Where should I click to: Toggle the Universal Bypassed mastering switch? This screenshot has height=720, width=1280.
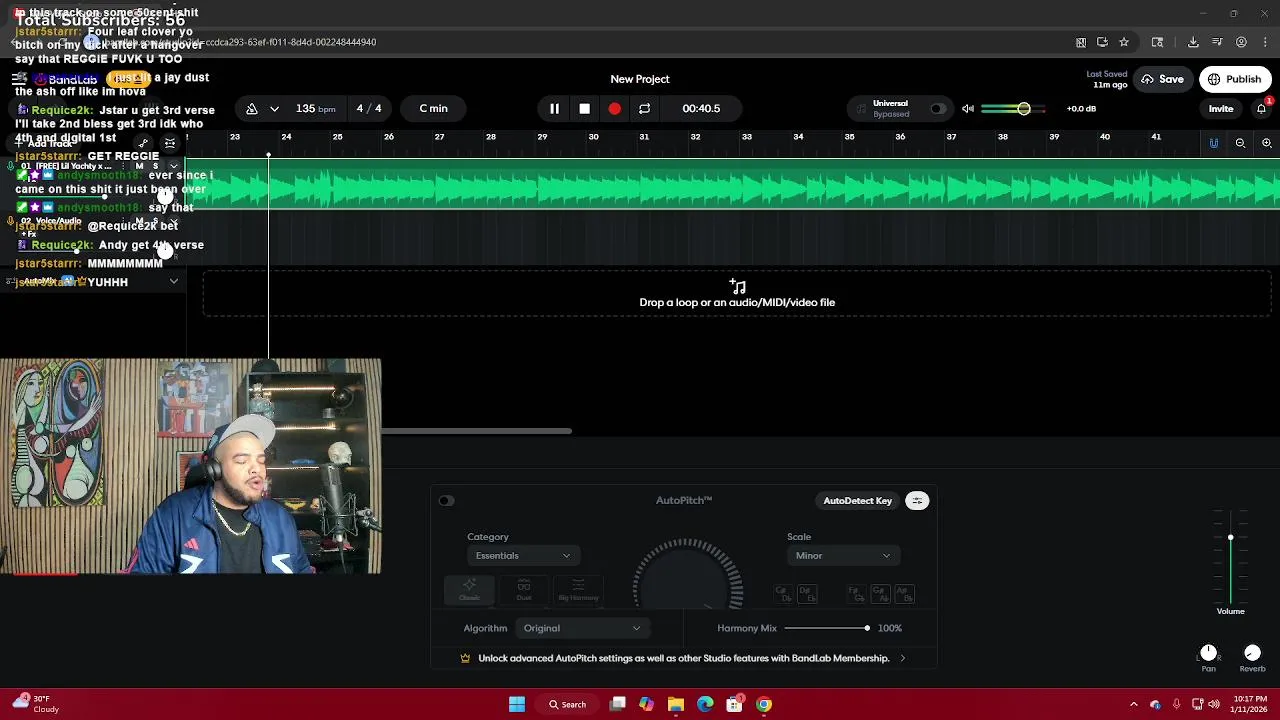(937, 109)
